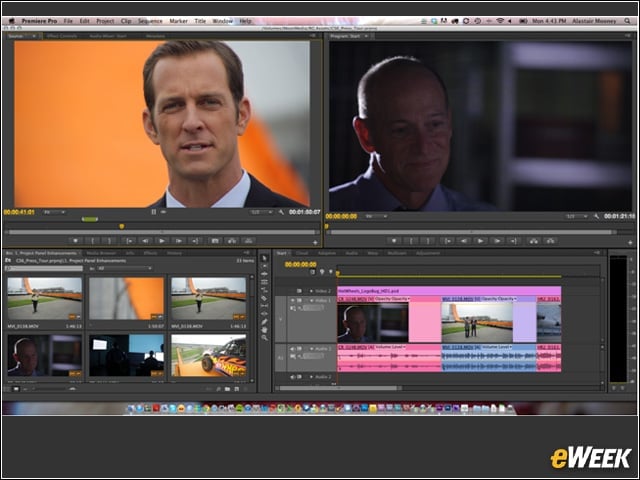Open Program monitor zoom level dropdown
This screenshot has height=480, width=640.
[376, 216]
